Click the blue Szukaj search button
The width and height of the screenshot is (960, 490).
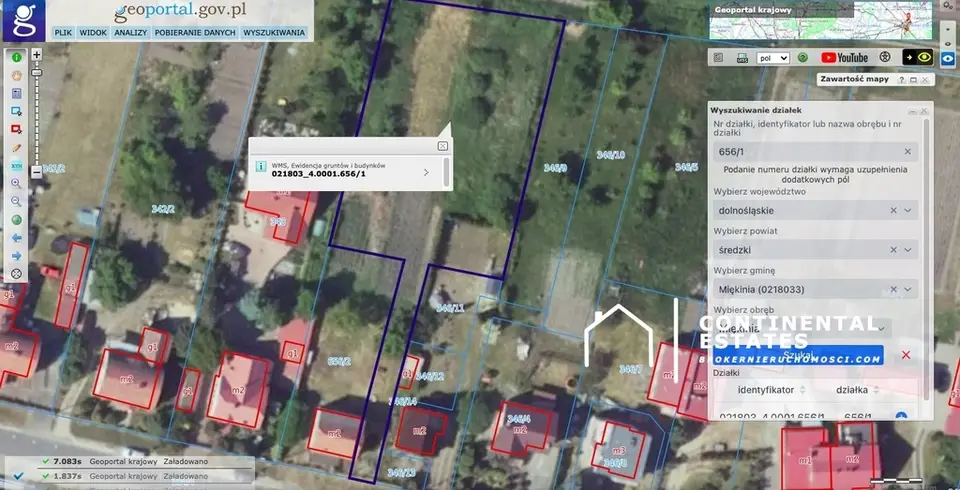[798, 355]
